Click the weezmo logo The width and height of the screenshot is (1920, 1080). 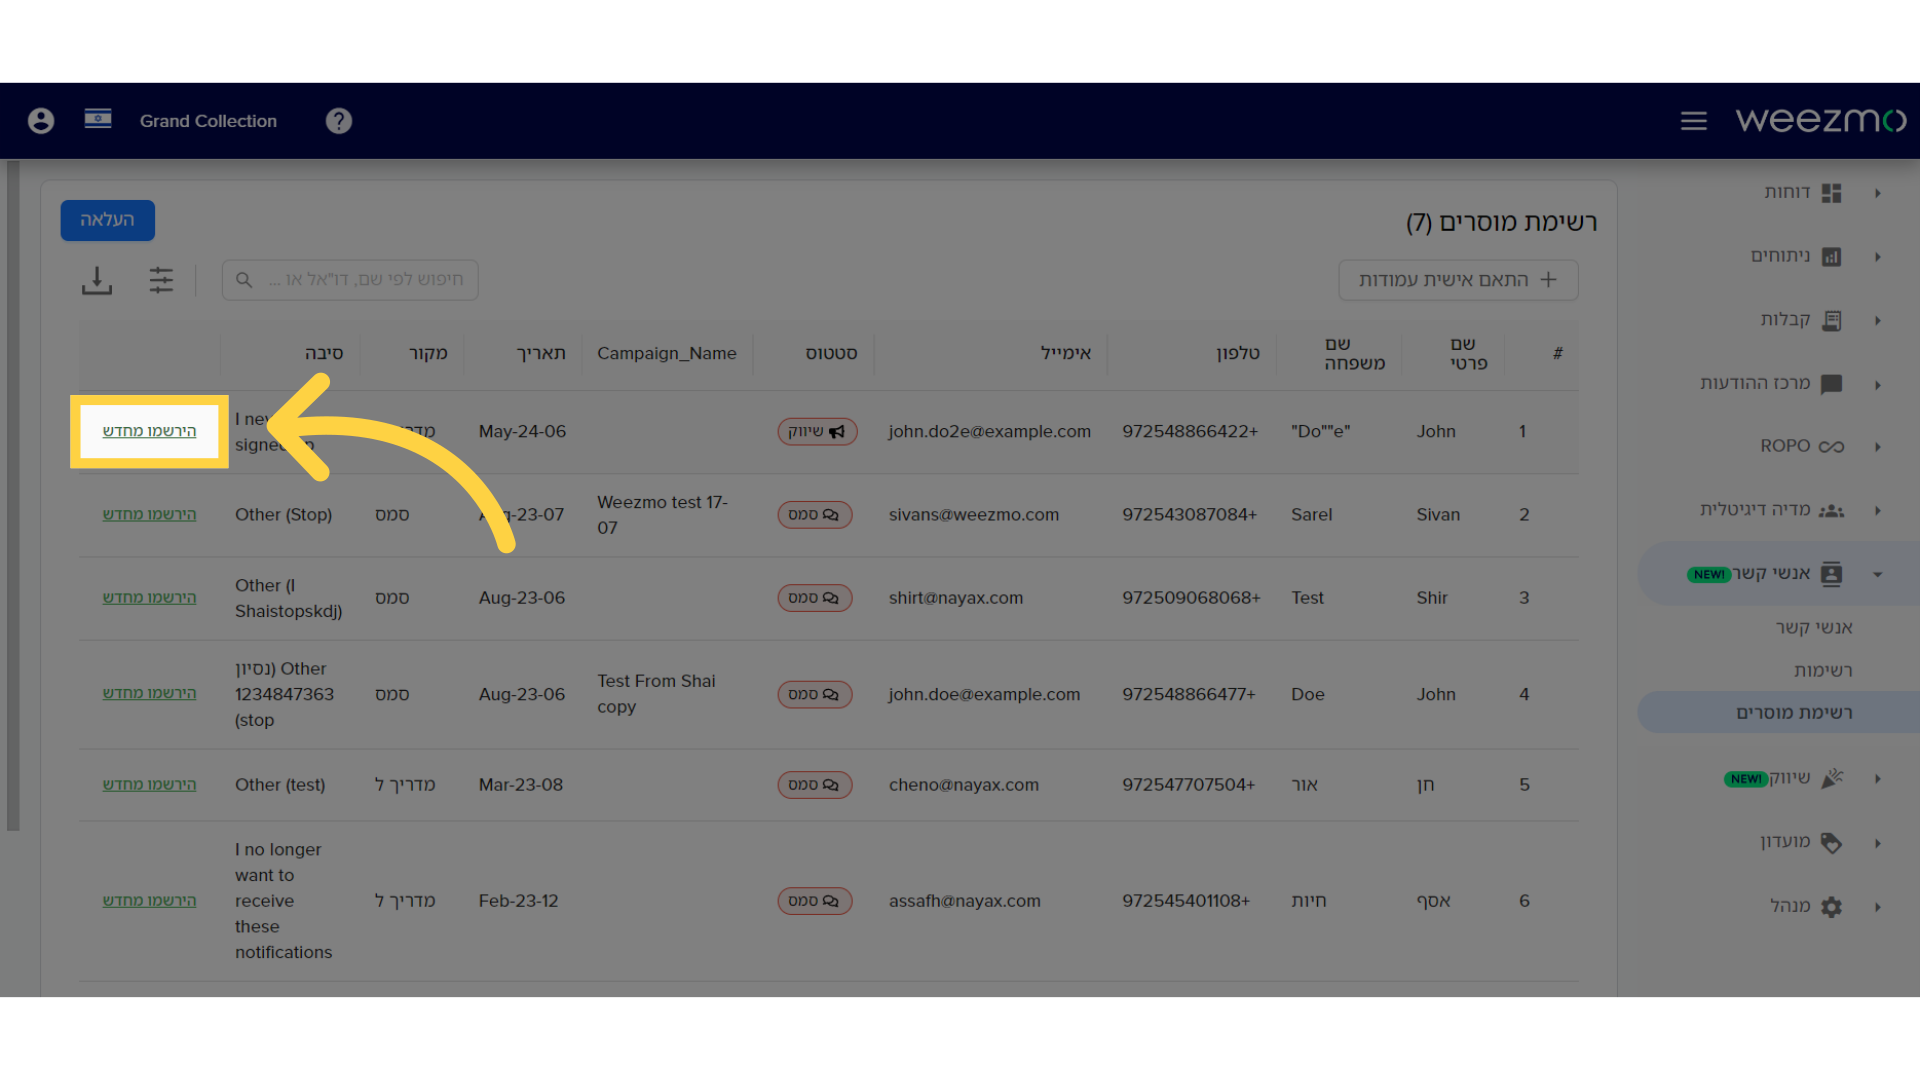[x=1821, y=120]
